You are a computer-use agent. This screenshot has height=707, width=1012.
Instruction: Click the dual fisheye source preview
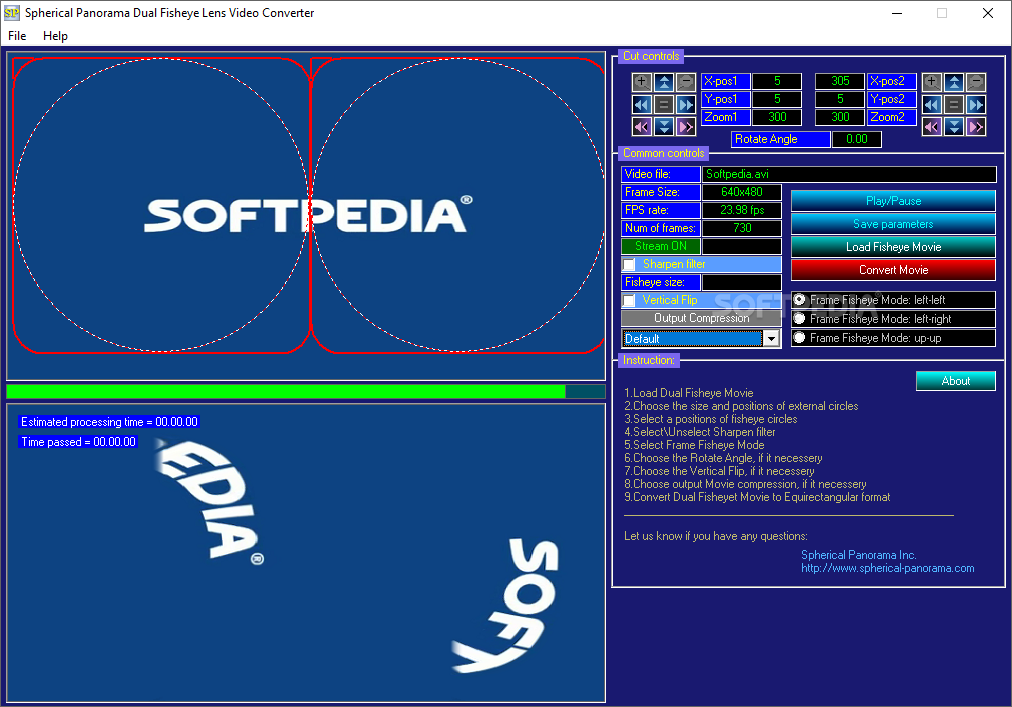pyautogui.click(x=306, y=216)
